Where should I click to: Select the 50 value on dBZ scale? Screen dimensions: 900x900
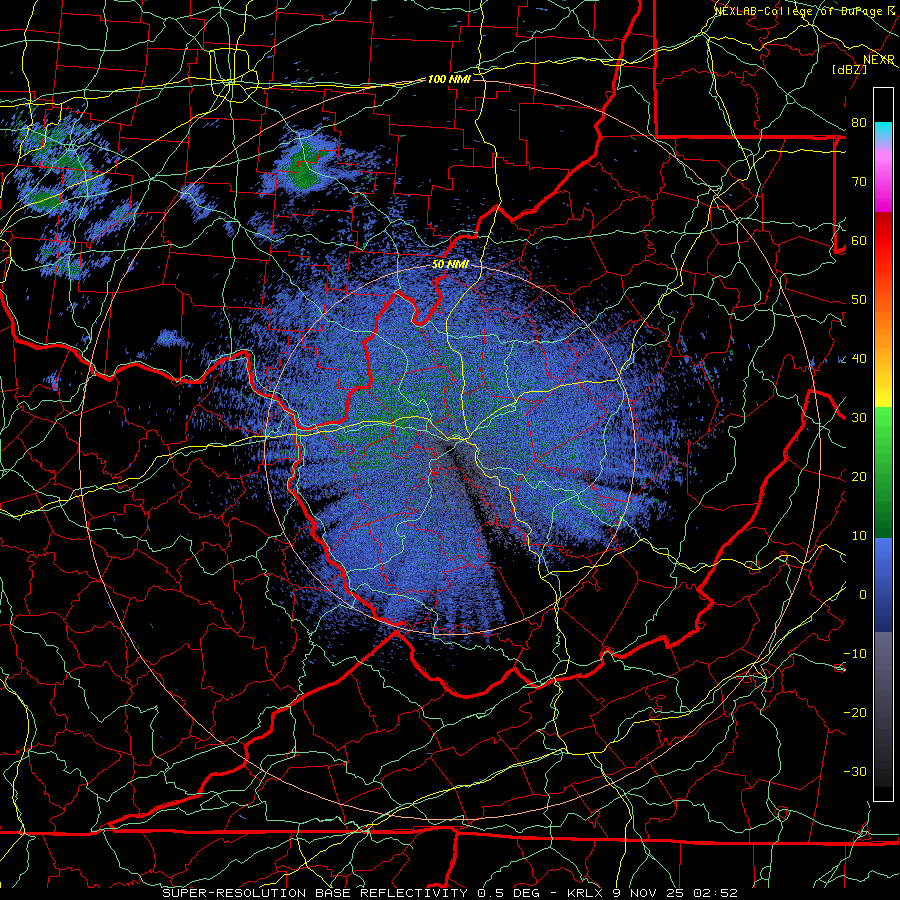[x=859, y=300]
